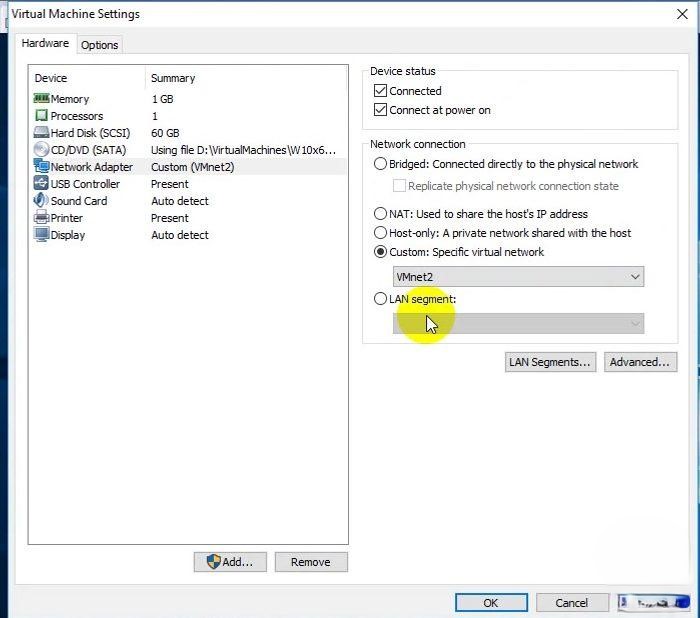Open Advanced network settings
The width and height of the screenshot is (700, 618).
pyautogui.click(x=640, y=362)
